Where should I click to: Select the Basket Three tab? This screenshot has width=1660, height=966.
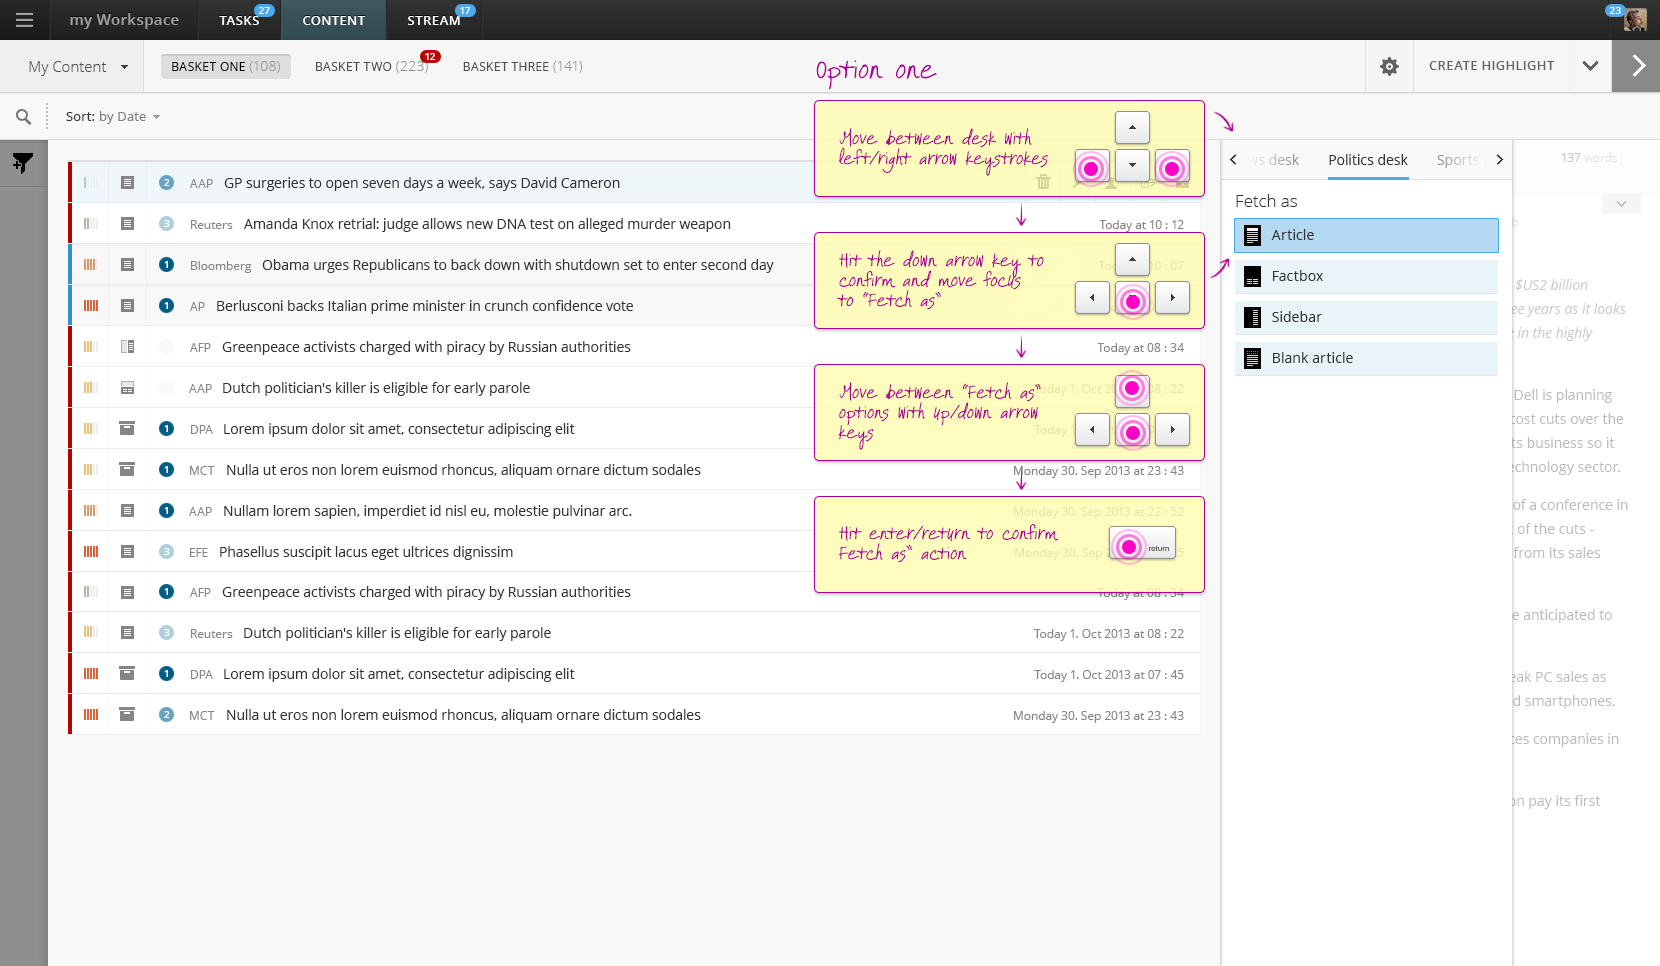[x=523, y=66]
